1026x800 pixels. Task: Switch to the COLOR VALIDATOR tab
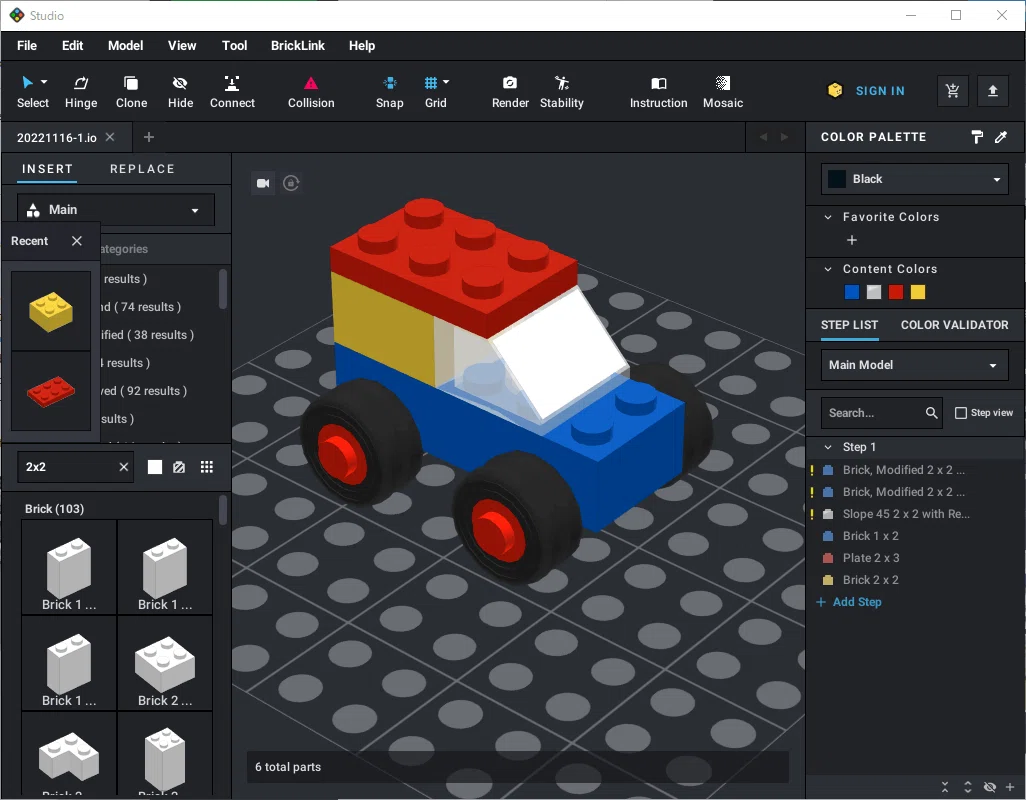tap(954, 325)
